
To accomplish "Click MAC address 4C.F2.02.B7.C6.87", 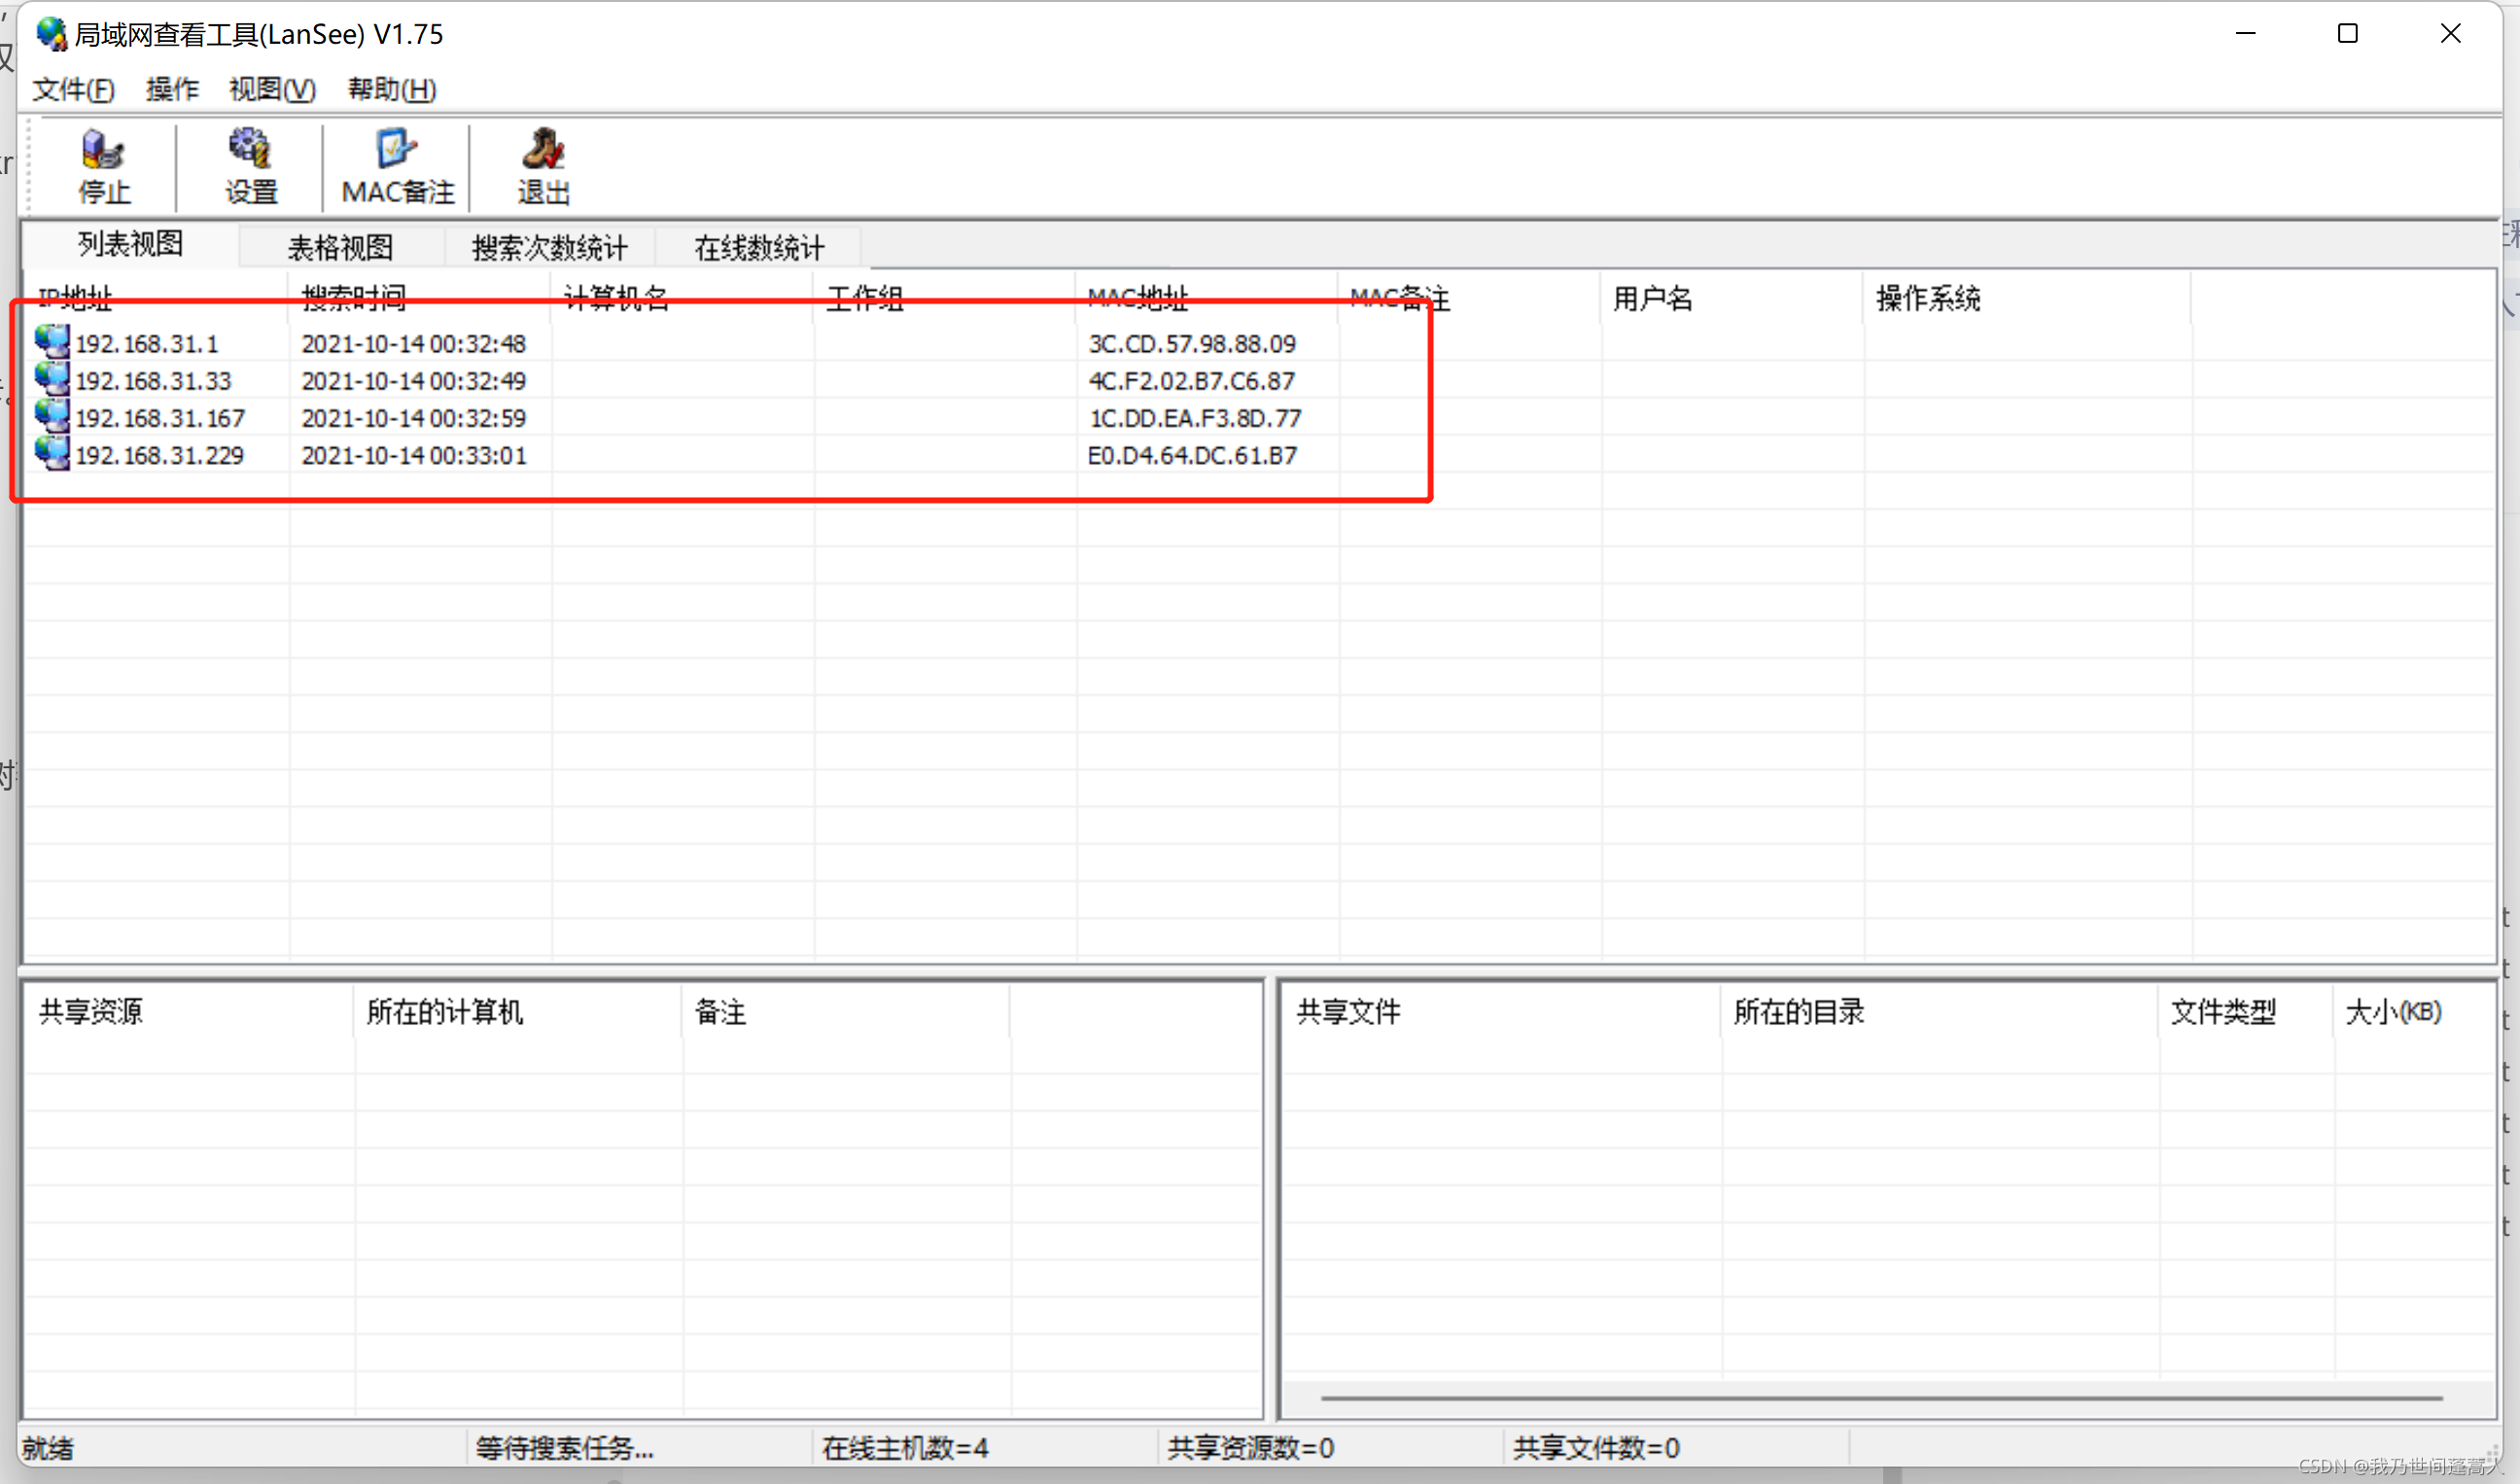I will click(x=1192, y=380).
